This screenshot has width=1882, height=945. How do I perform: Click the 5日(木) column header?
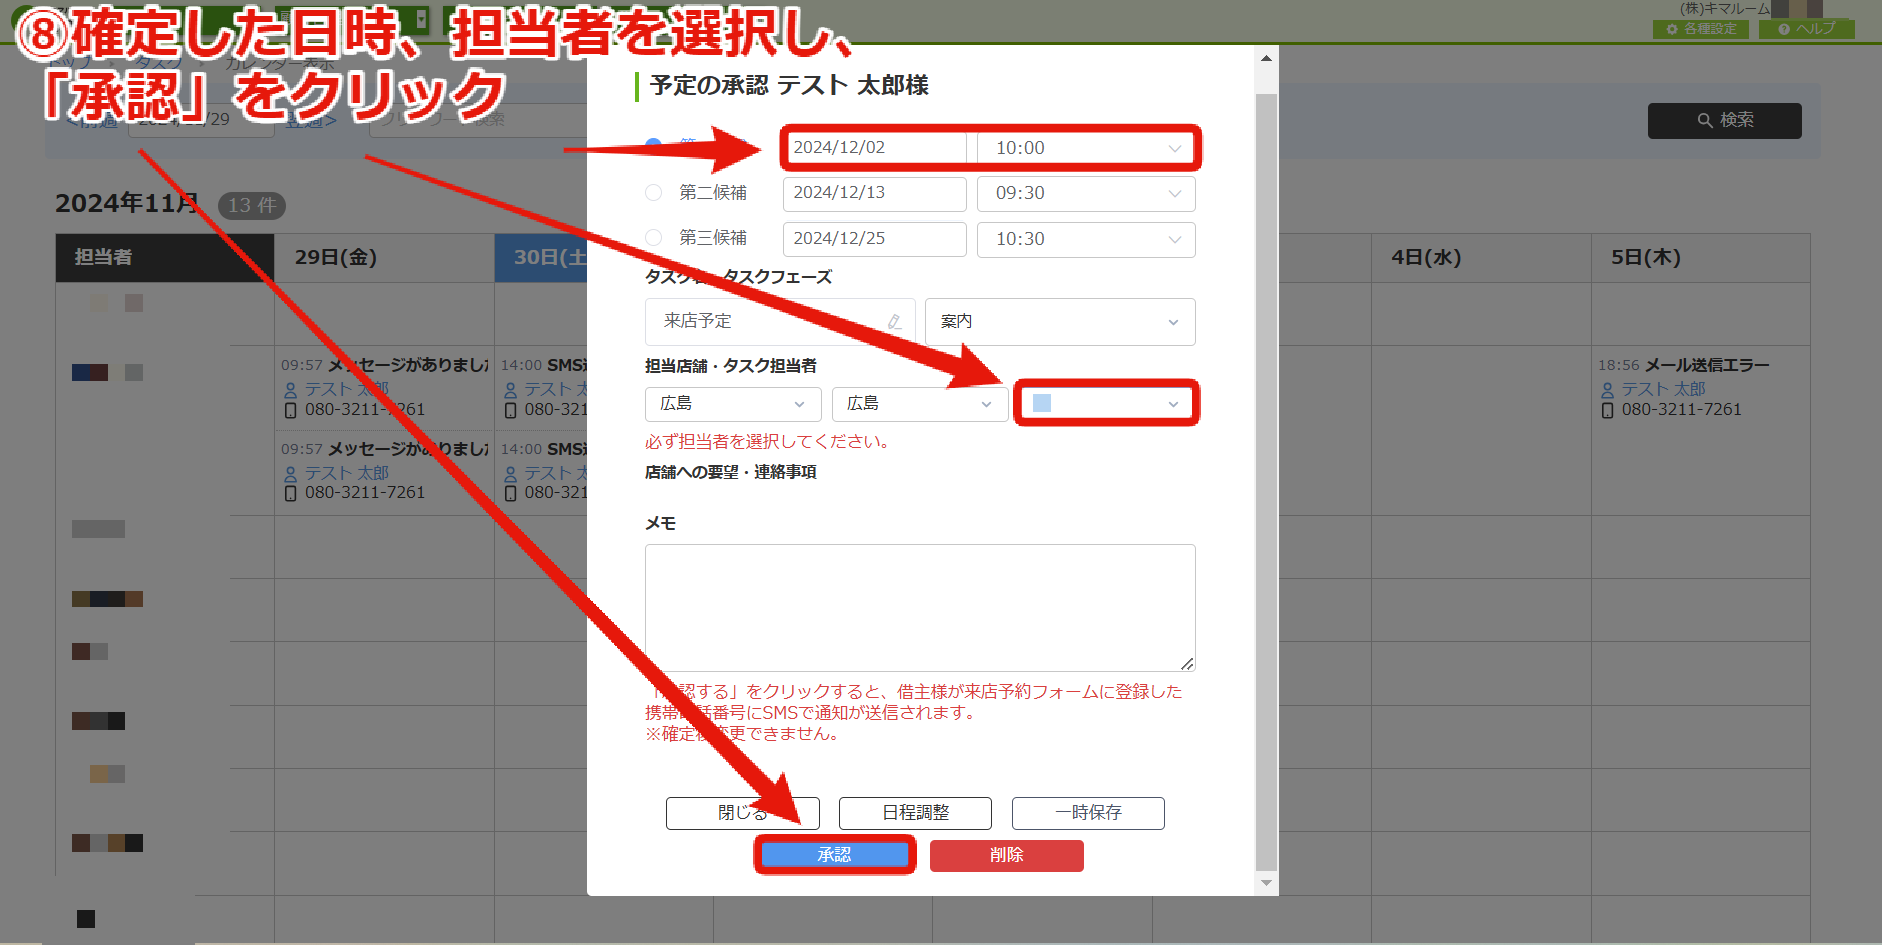click(x=1700, y=258)
